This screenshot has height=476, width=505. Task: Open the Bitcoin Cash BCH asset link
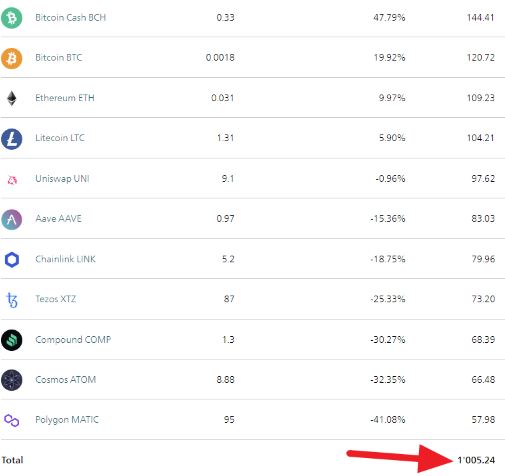71,18
